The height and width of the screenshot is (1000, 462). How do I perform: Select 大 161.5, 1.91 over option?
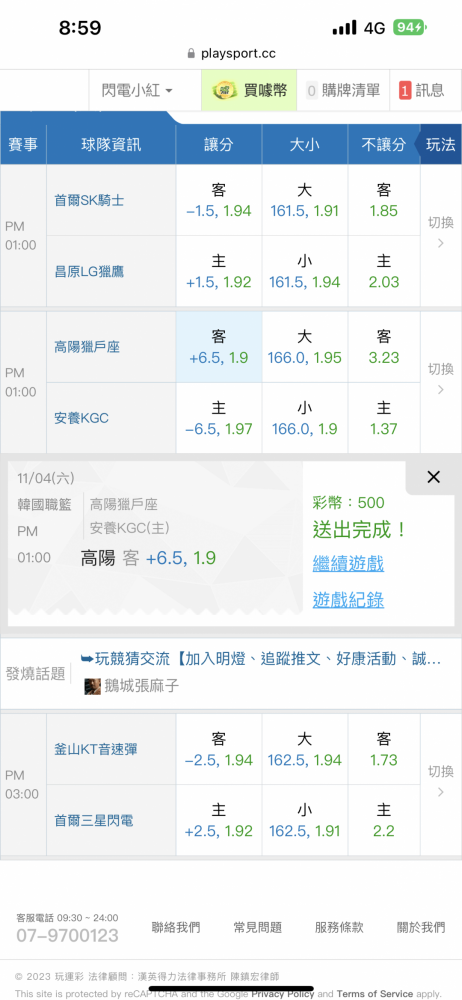click(304, 200)
